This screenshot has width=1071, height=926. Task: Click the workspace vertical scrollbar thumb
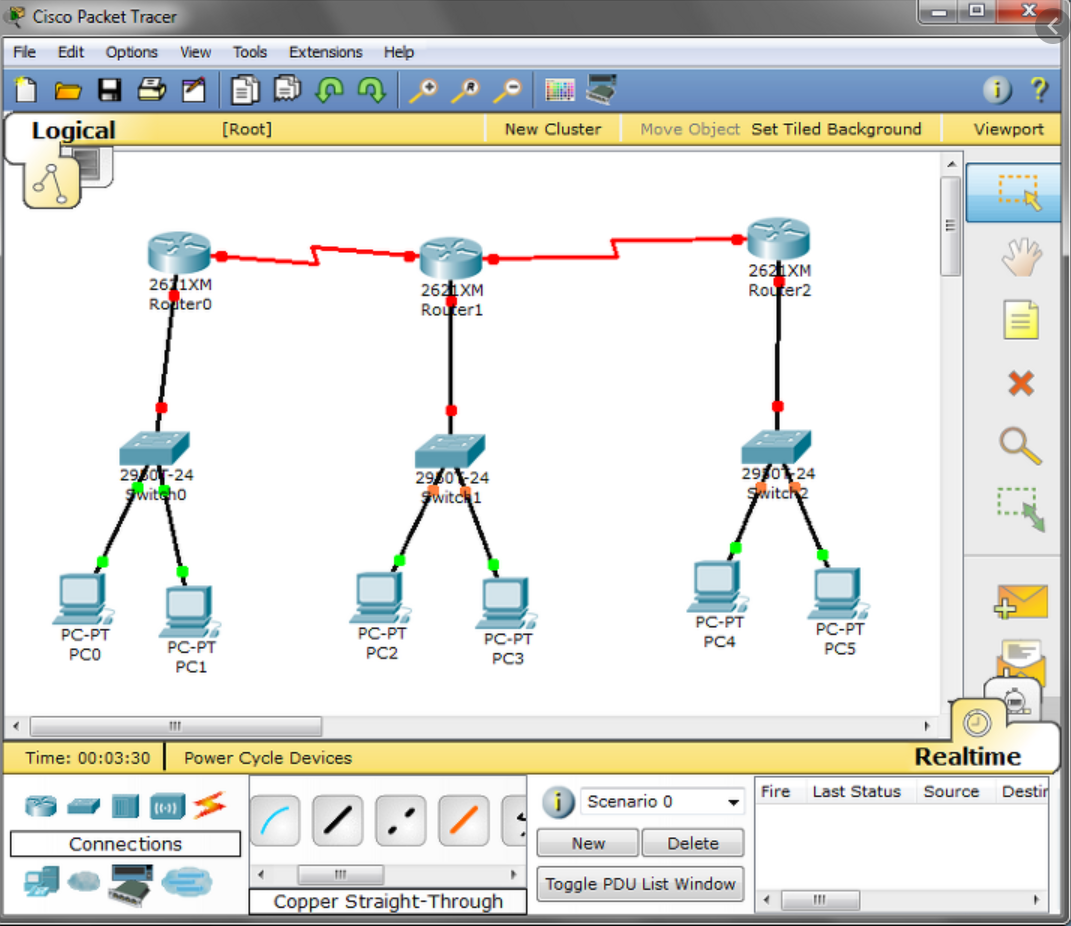950,226
